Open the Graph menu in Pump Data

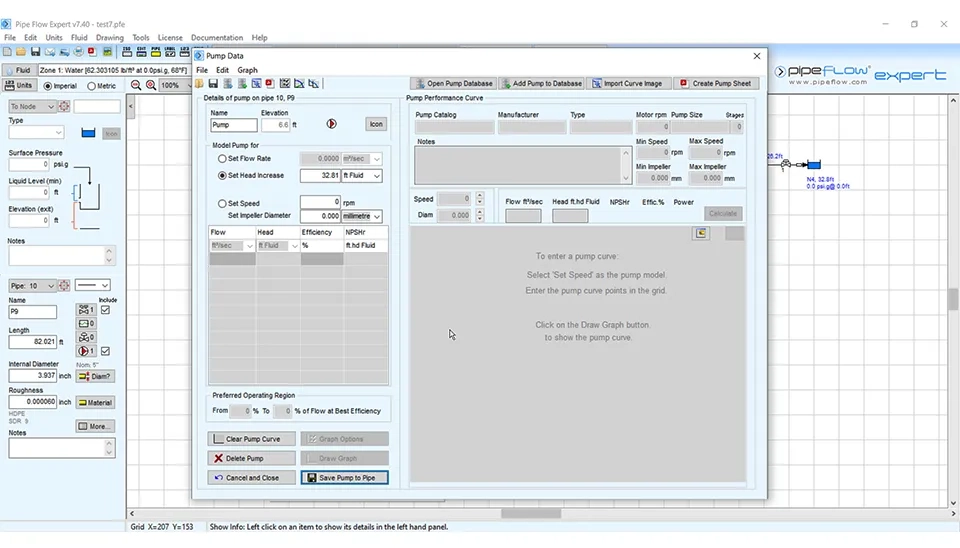(x=247, y=70)
